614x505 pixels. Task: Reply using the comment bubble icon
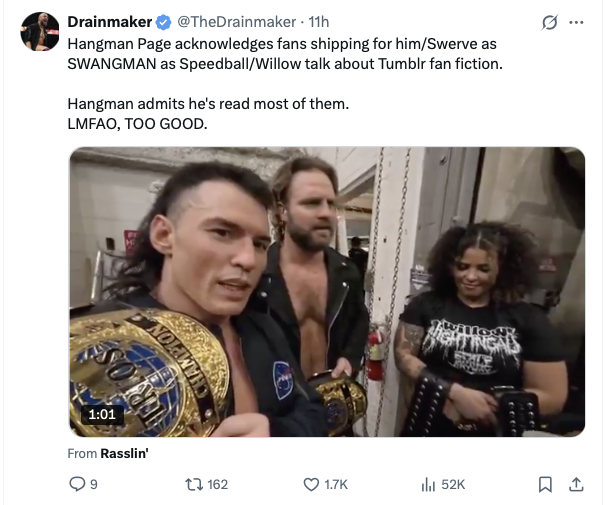point(77,484)
